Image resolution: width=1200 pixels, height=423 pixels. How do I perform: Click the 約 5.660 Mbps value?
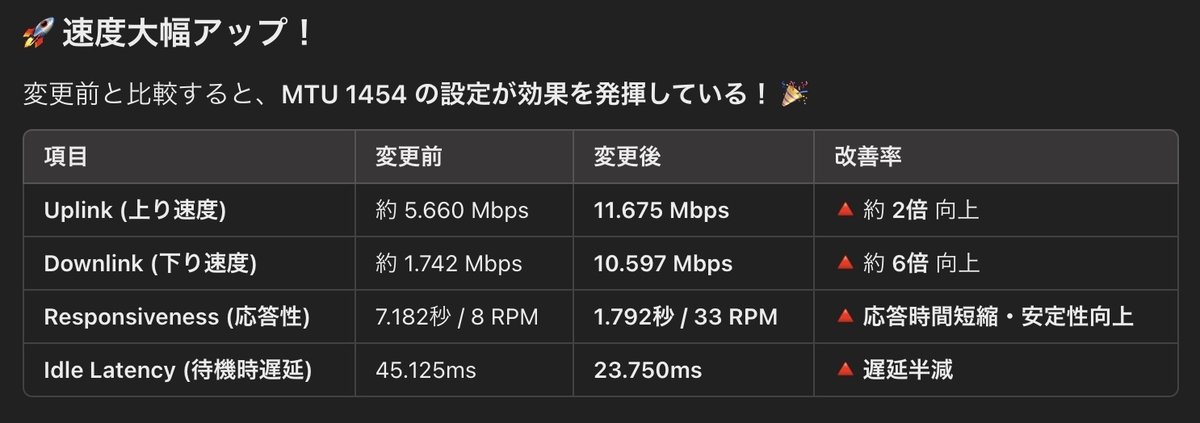452,211
